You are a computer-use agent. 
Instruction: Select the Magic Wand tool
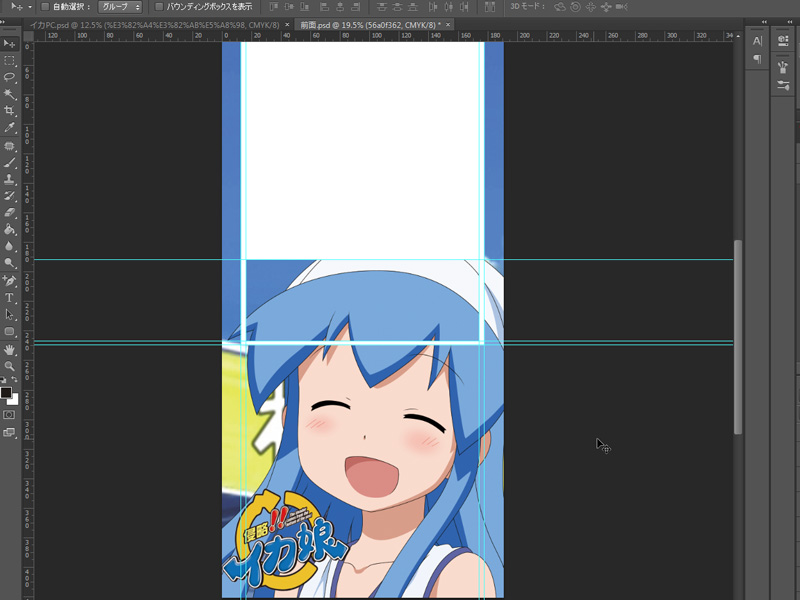click(x=9, y=94)
